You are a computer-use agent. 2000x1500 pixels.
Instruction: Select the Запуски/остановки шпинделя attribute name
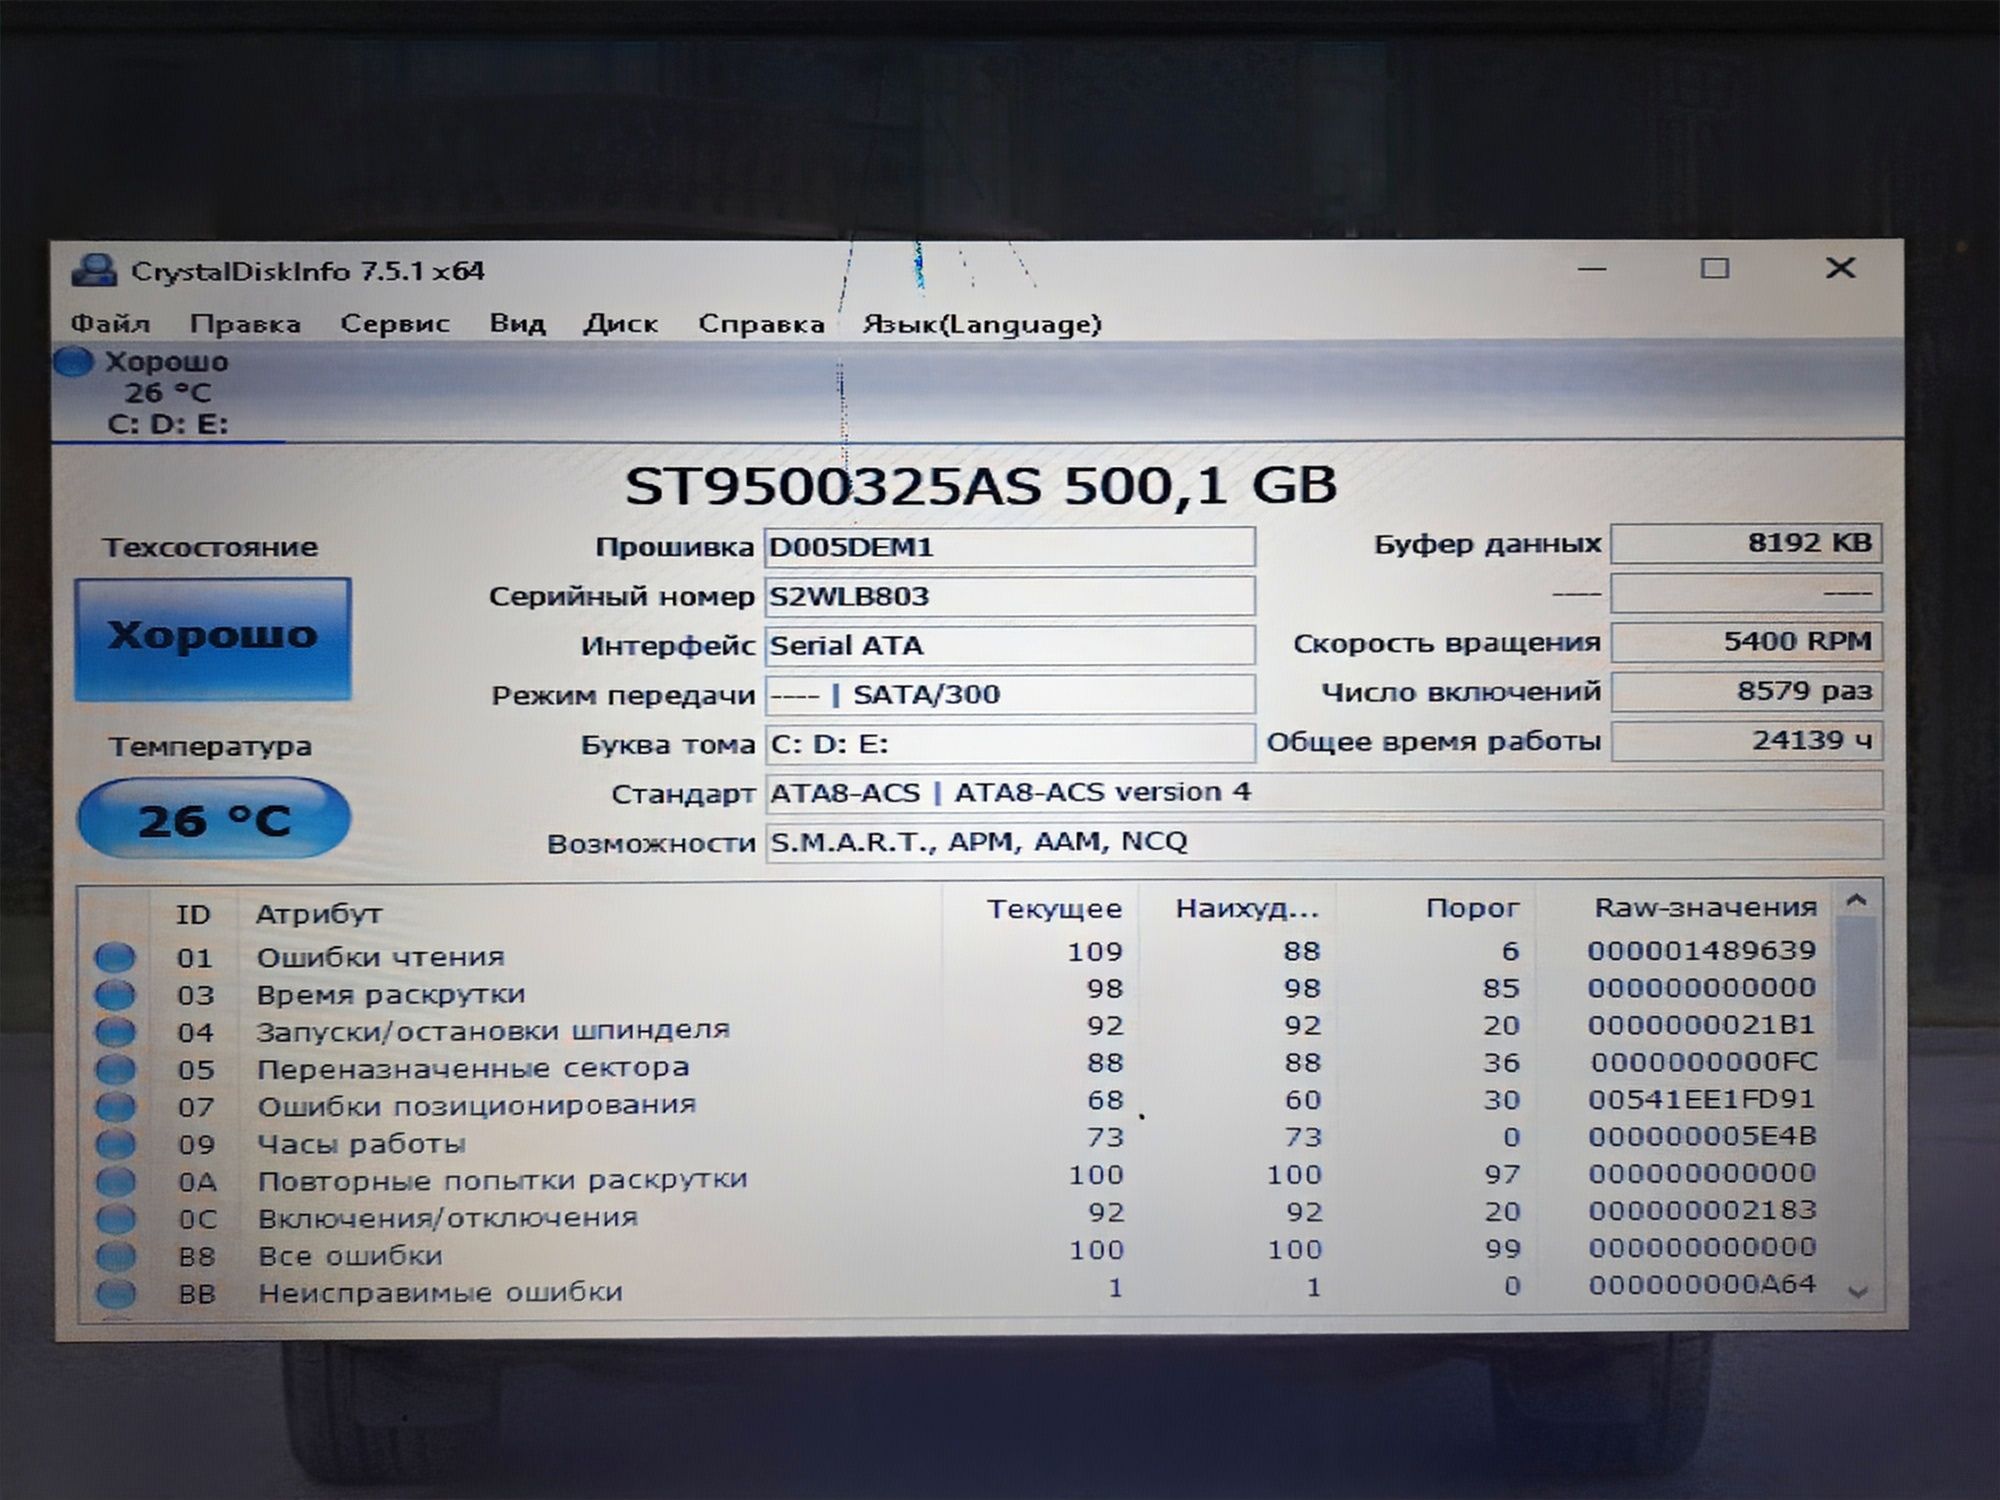(493, 1030)
